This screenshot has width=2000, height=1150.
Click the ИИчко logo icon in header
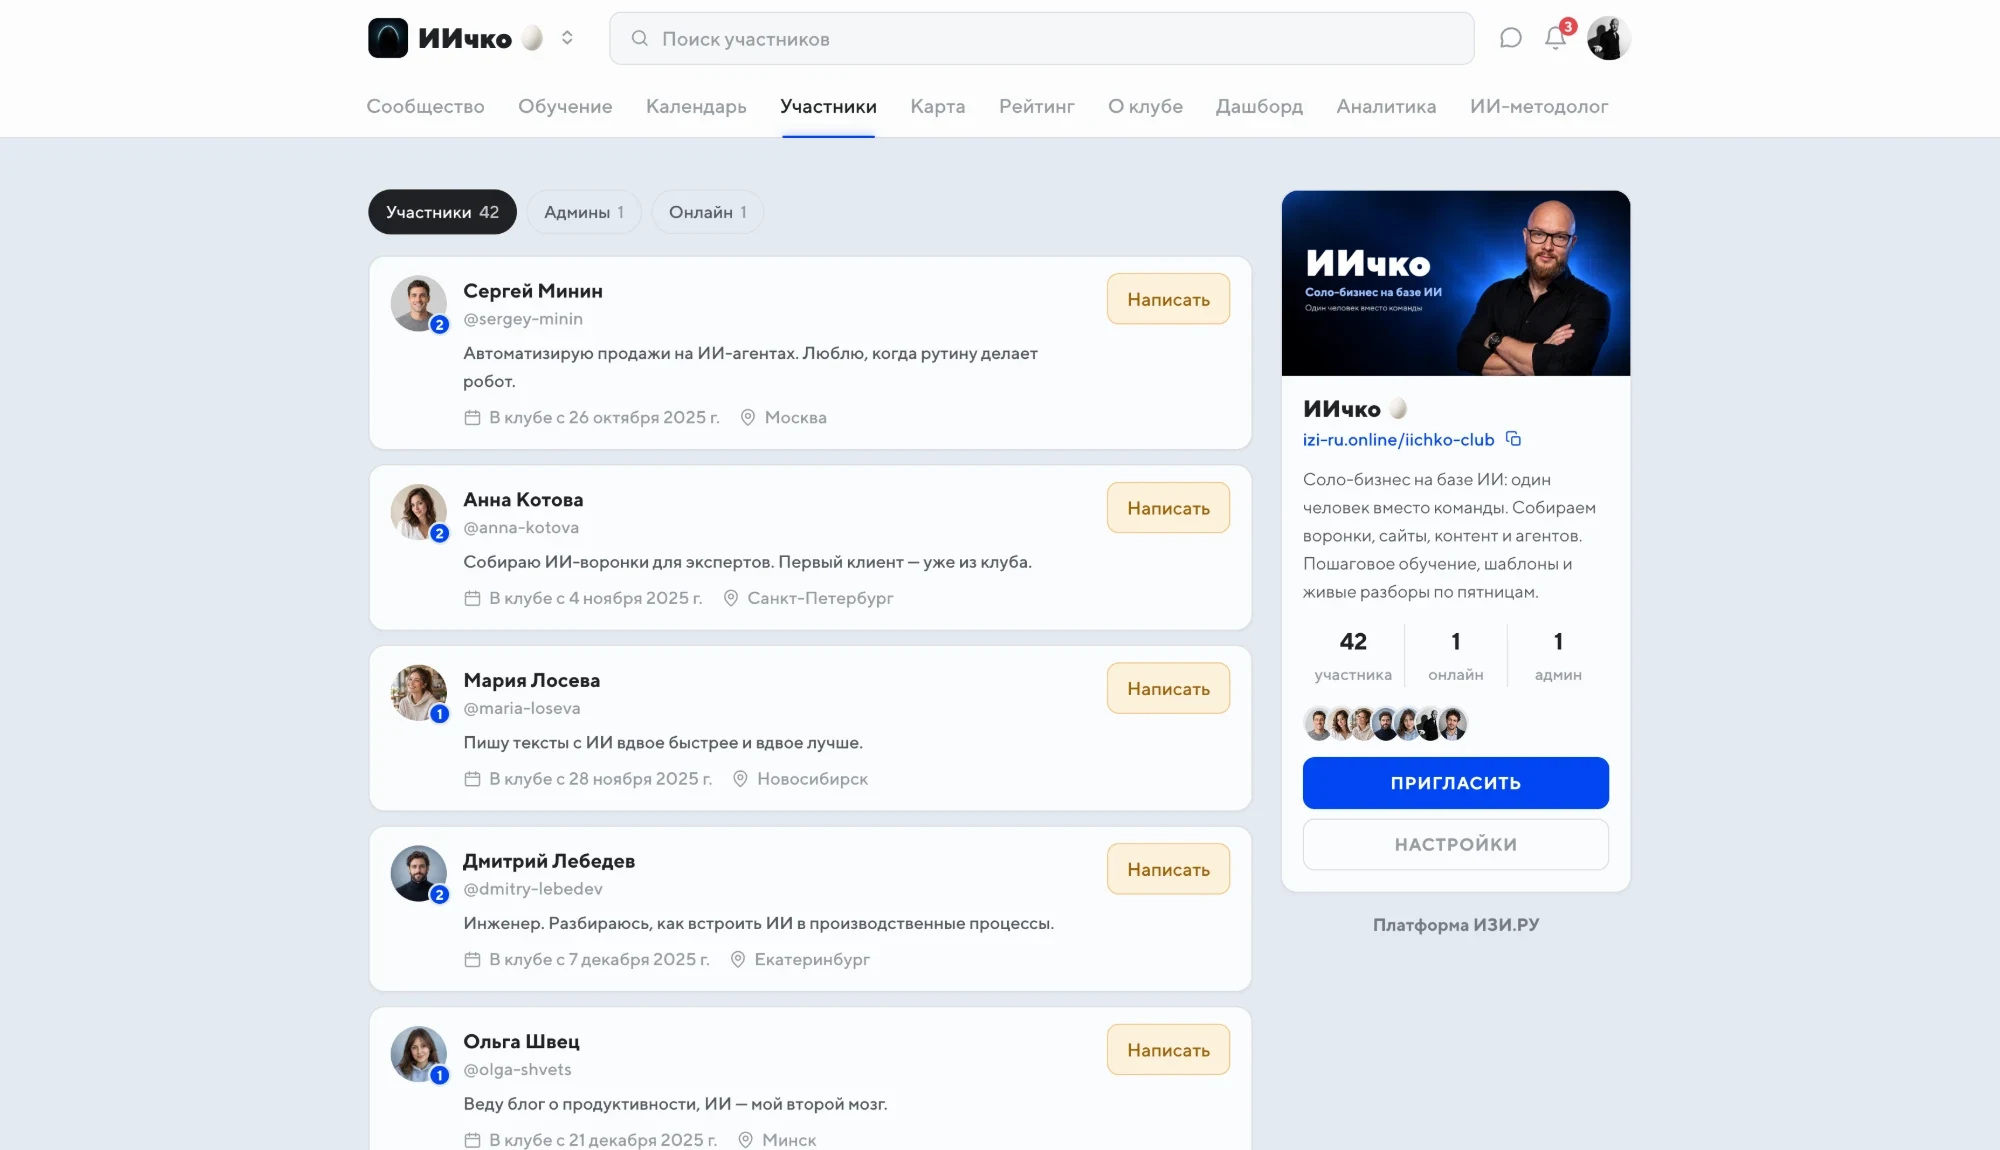coord(388,38)
